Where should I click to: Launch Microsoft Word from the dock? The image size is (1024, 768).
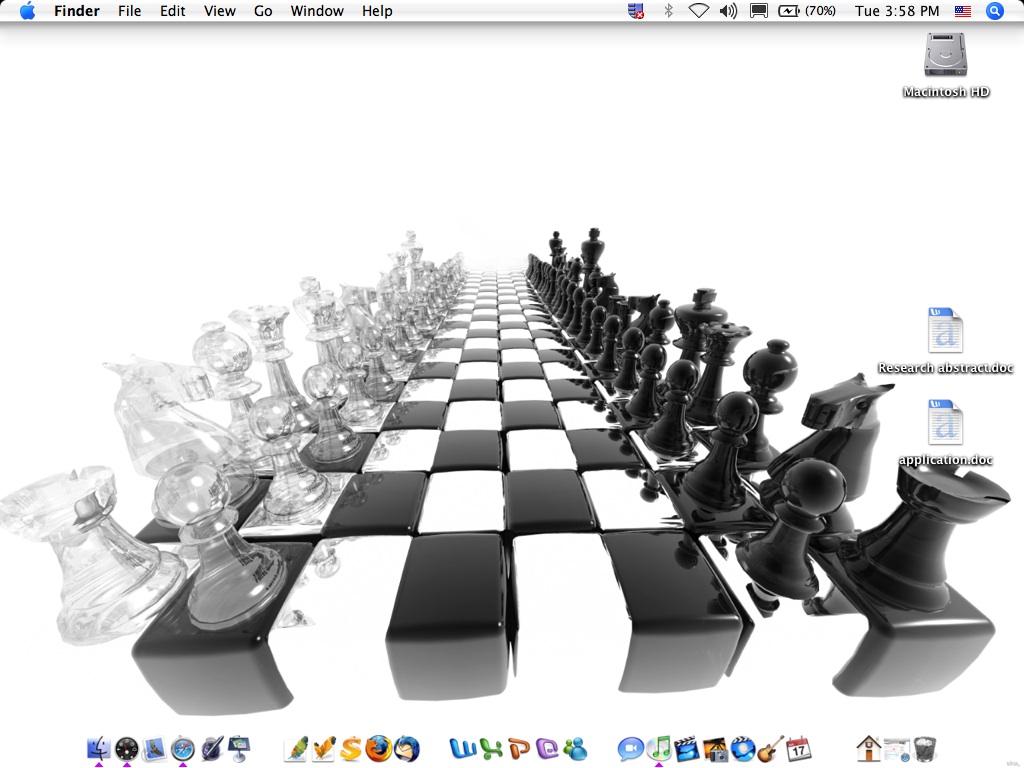463,748
